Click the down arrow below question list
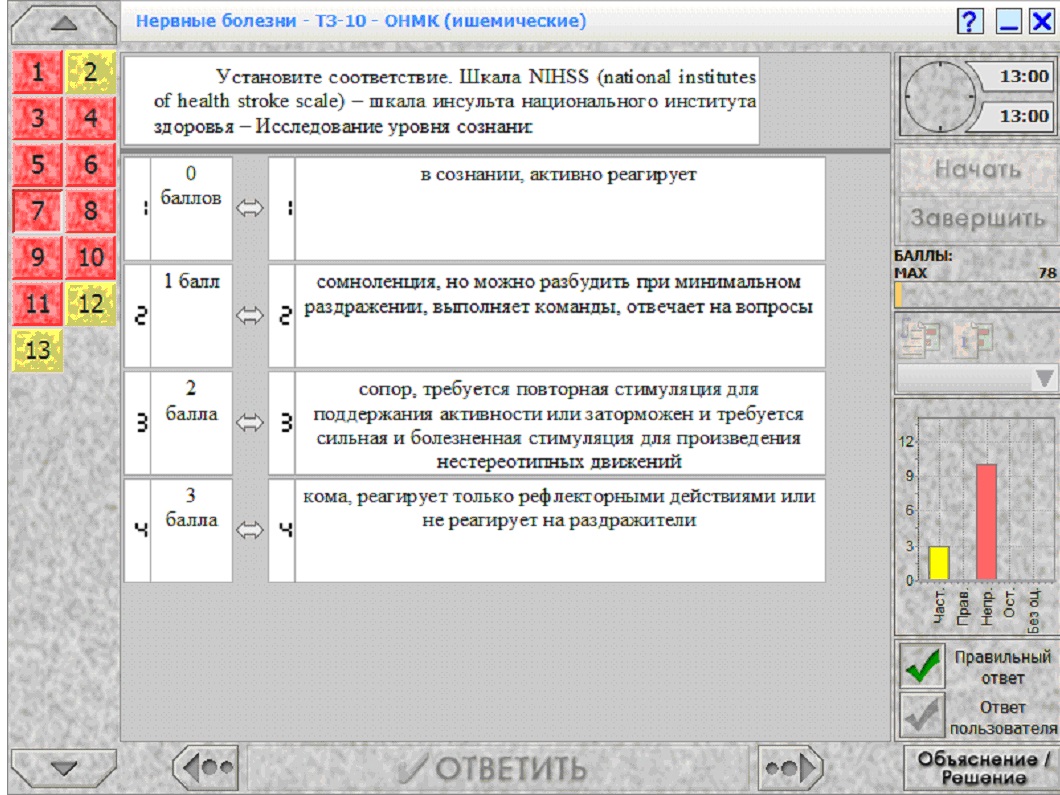 tap(64, 767)
